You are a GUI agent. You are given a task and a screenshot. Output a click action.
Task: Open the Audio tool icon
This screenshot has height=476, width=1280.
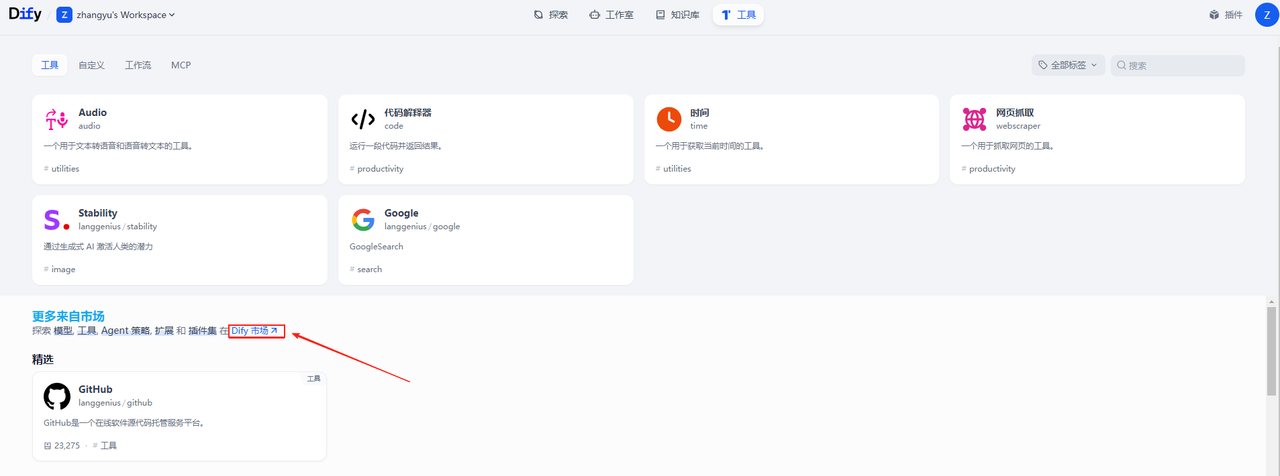click(x=56, y=119)
